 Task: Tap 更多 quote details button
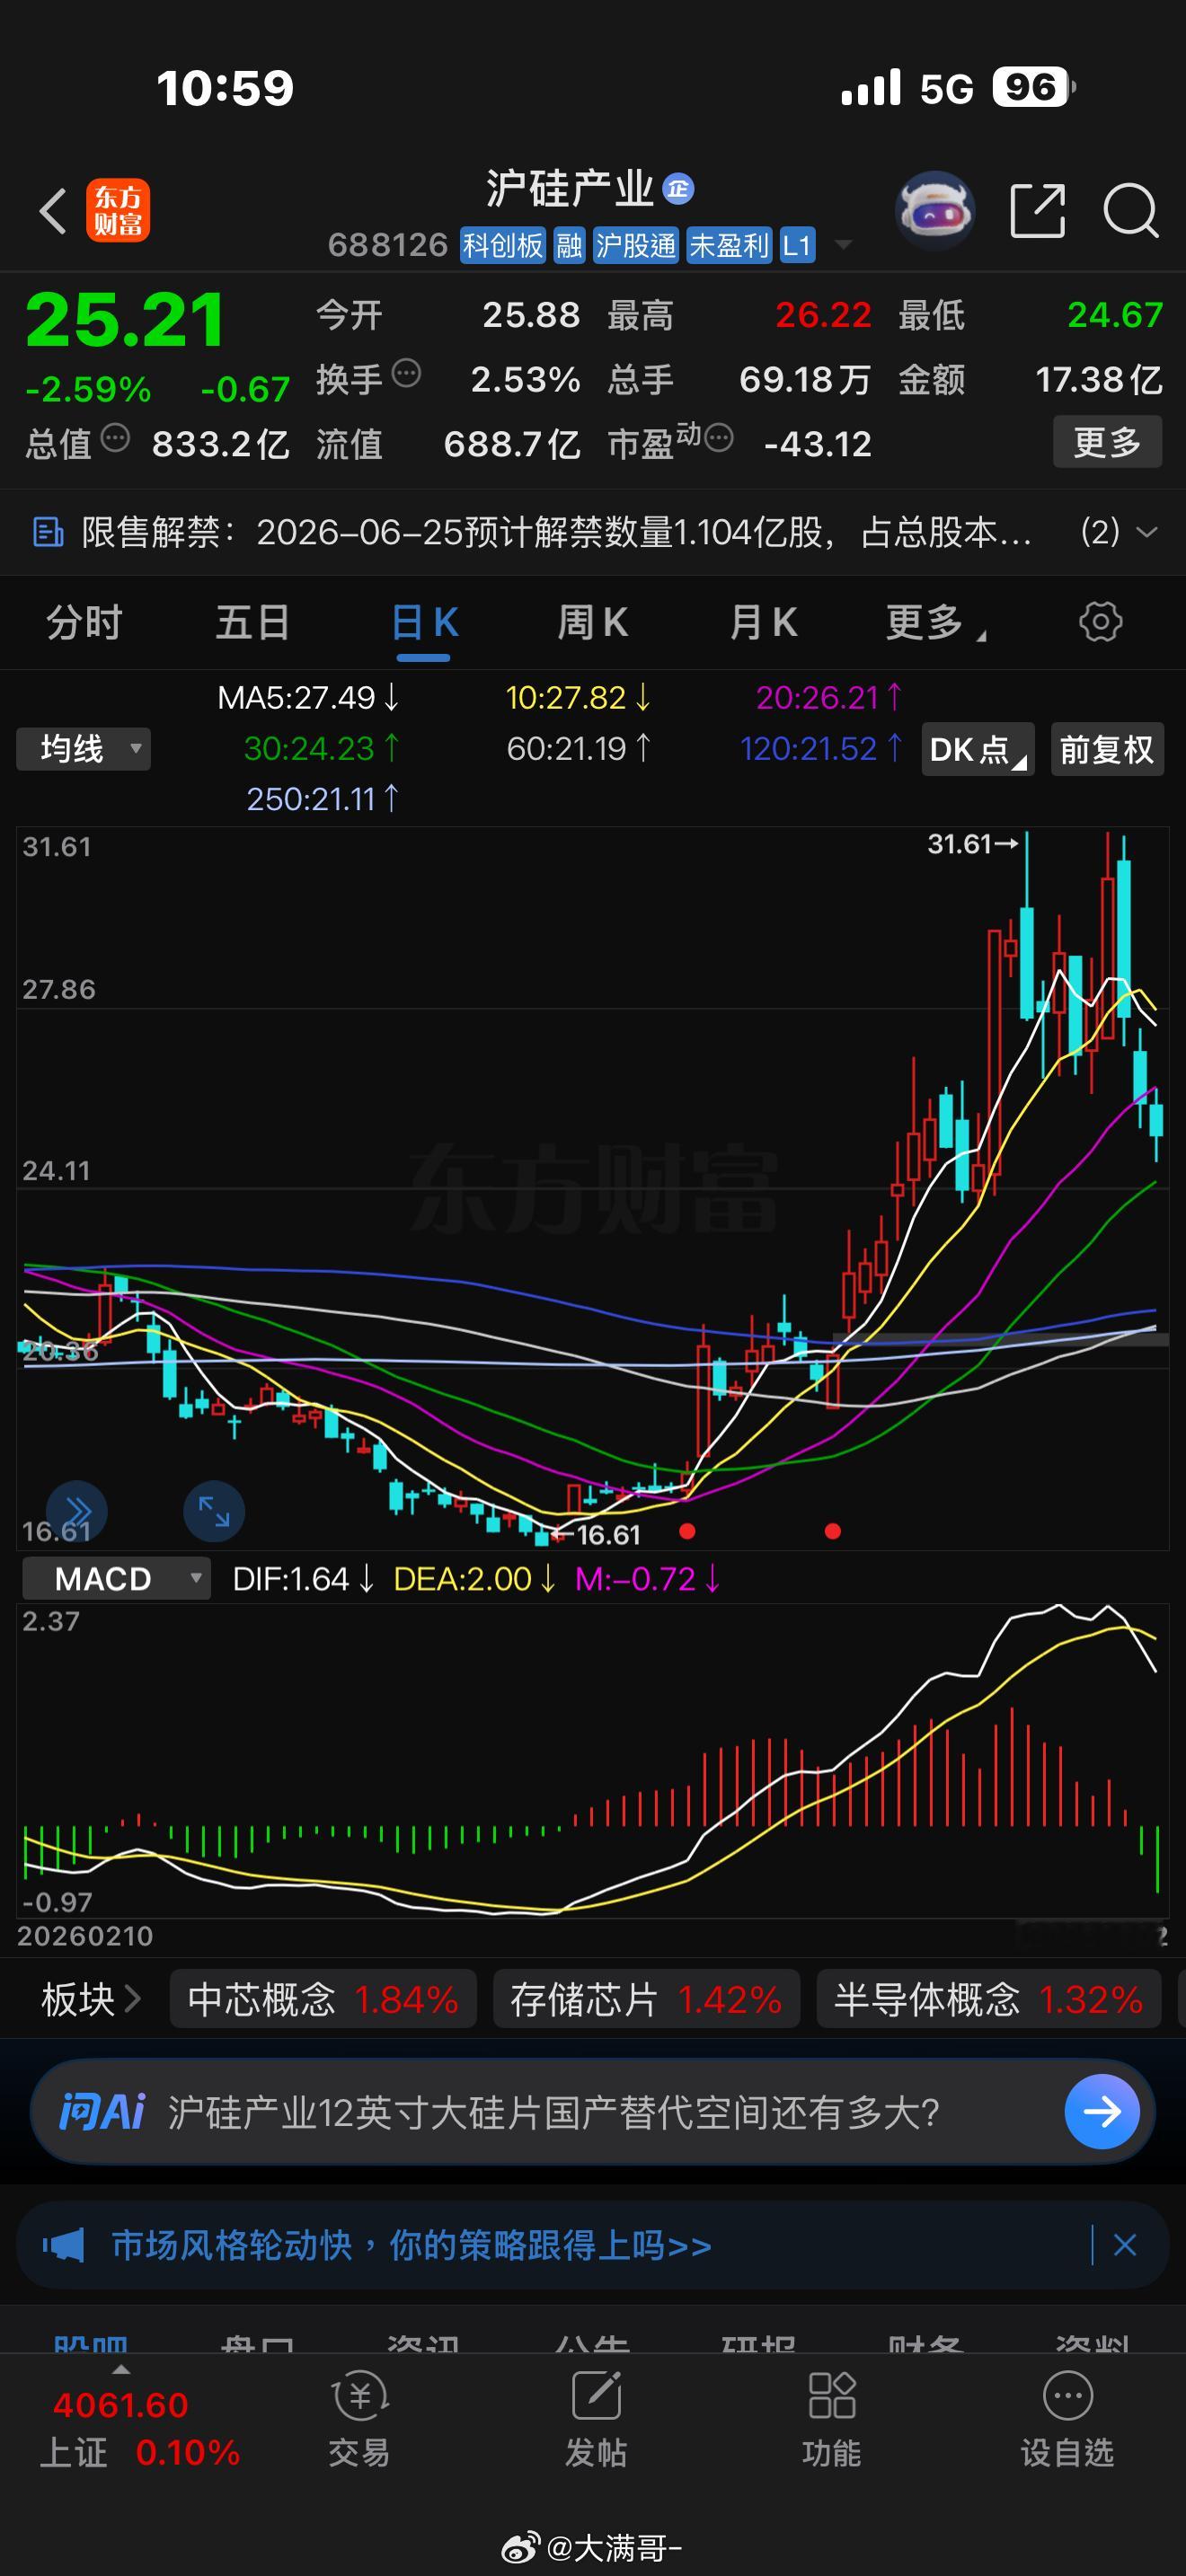point(1107,442)
